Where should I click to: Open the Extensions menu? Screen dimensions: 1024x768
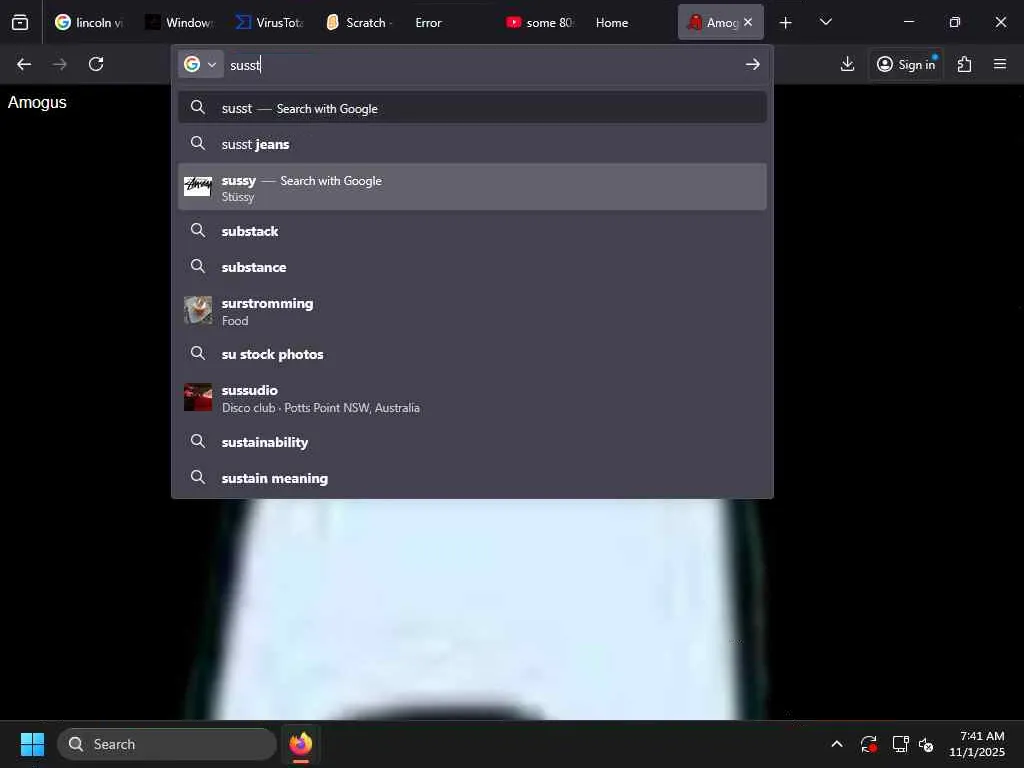(x=964, y=64)
